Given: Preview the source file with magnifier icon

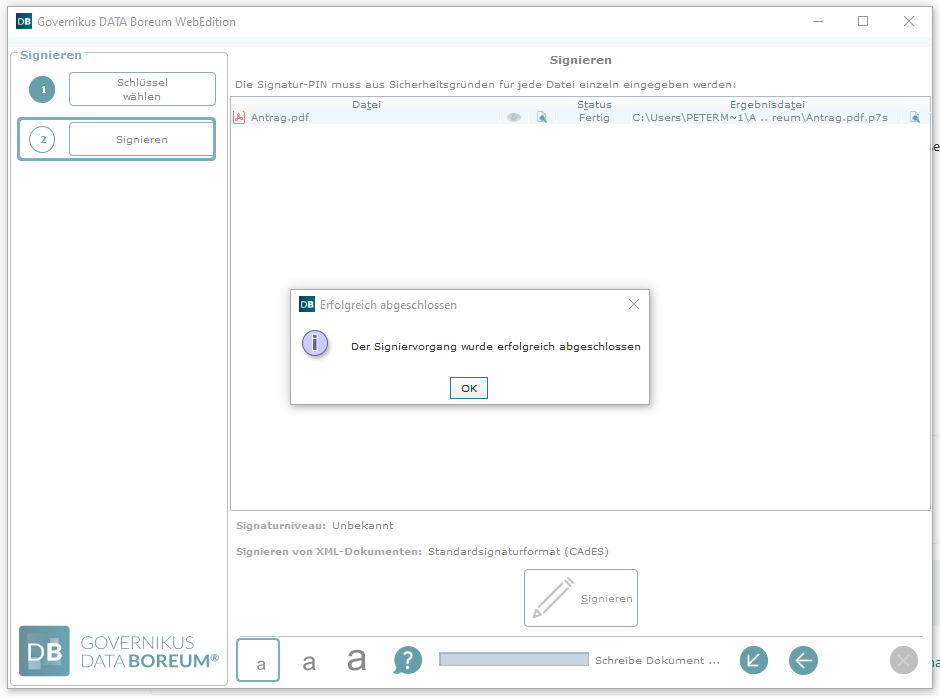Looking at the screenshot, I should tap(542, 118).
